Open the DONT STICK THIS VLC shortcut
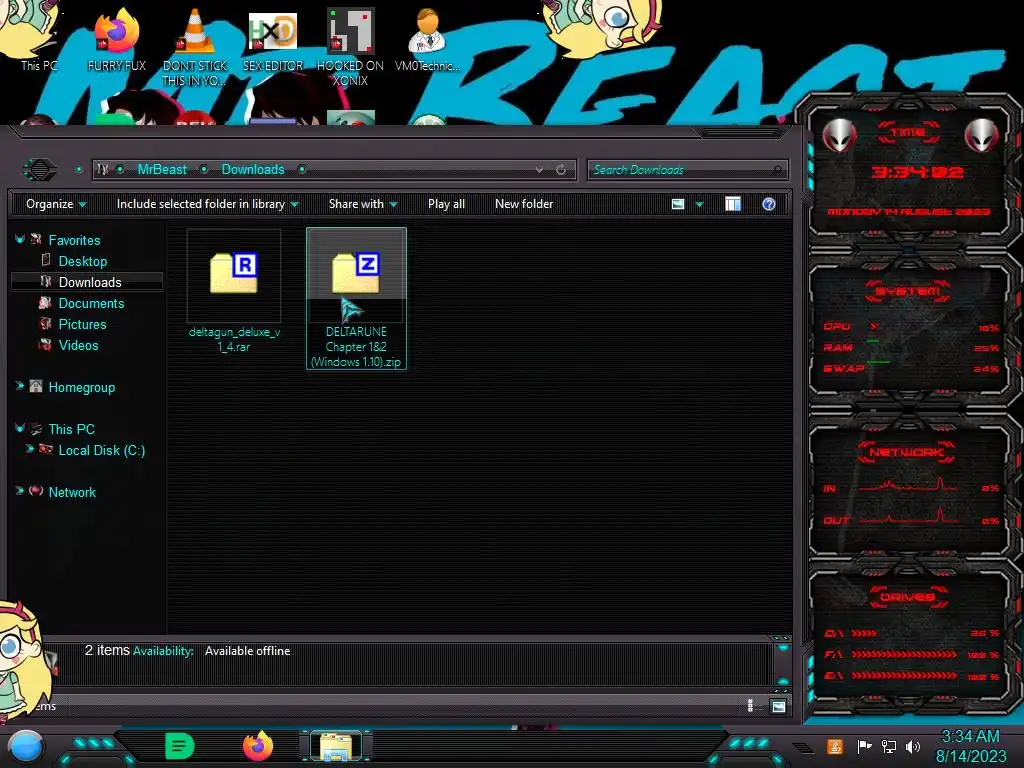The image size is (1024, 768). tap(195, 47)
